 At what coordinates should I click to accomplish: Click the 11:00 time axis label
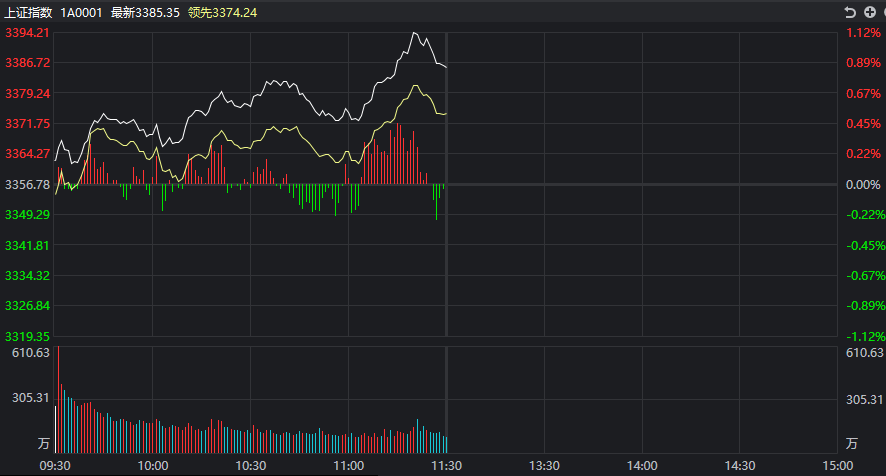[x=349, y=466]
